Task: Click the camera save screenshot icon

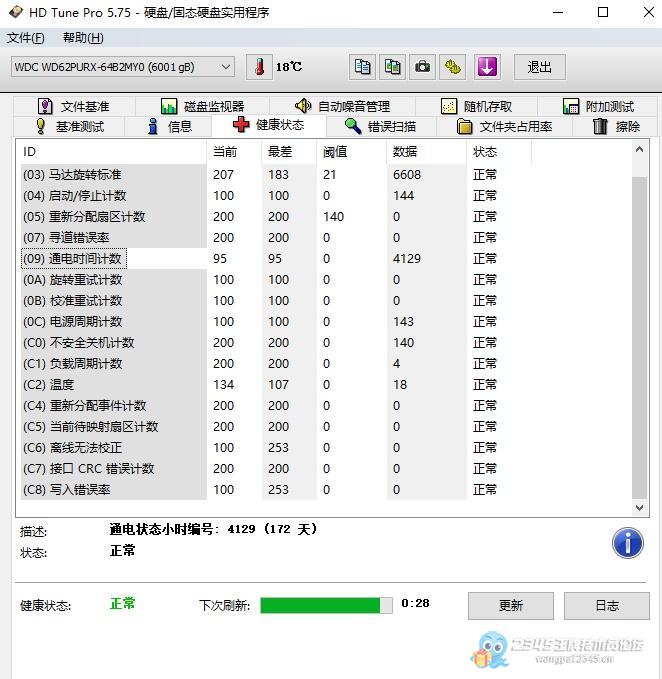Action: 423,67
